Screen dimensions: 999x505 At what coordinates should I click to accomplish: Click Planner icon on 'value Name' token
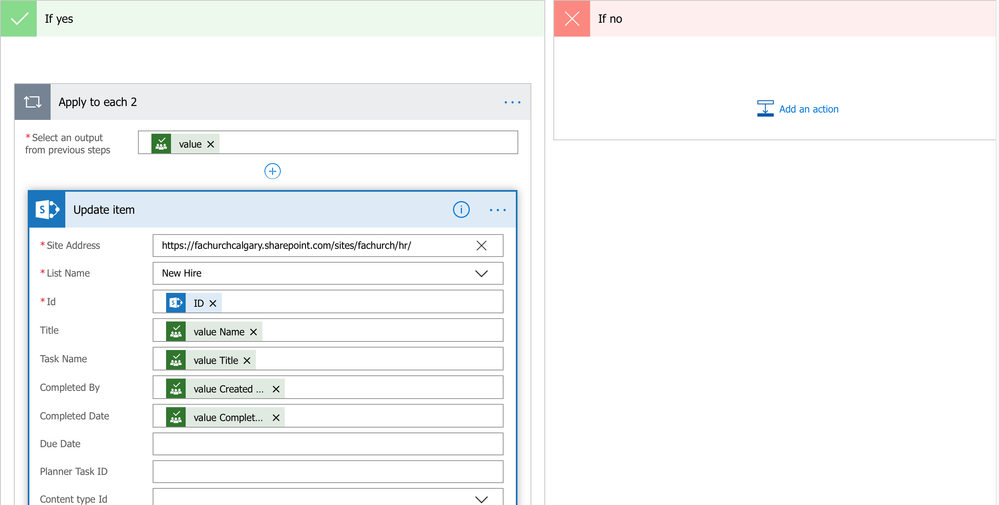[176, 331]
